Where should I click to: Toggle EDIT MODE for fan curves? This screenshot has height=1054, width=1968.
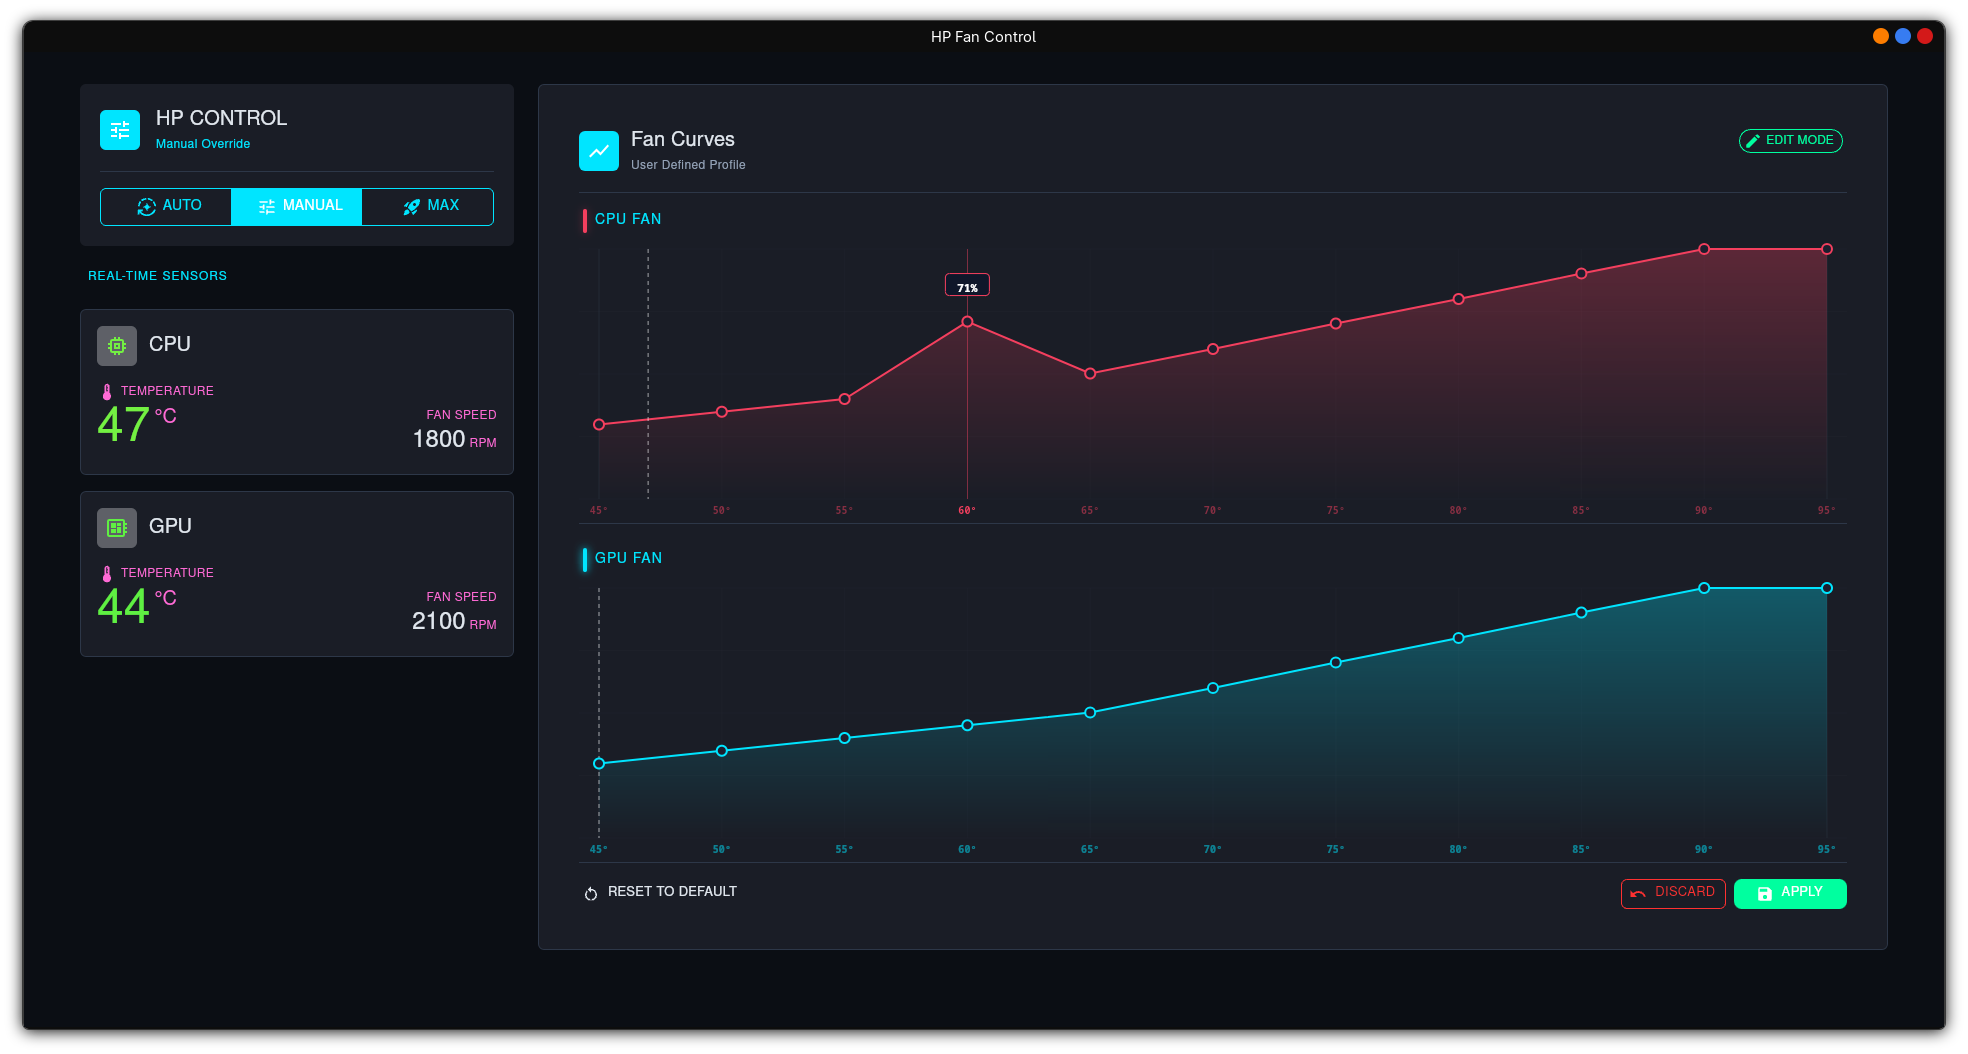(x=1791, y=141)
